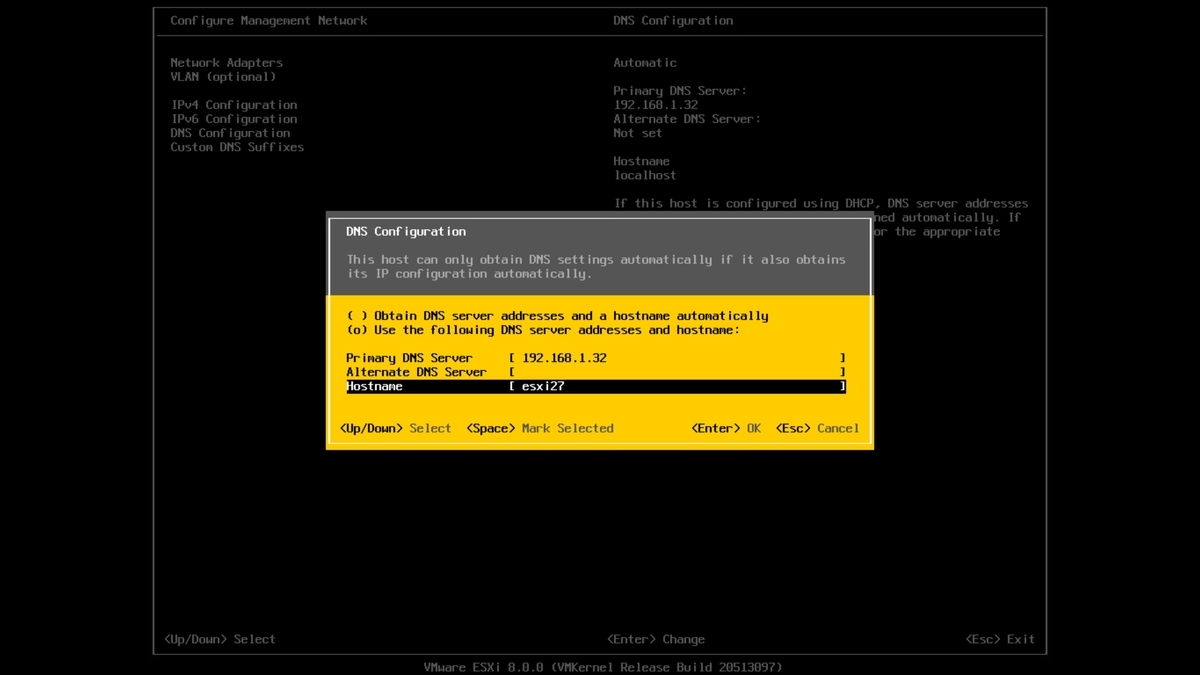The width and height of the screenshot is (1200, 675).
Task: Click the 'Primary DNS Server' label in the dialog
Action: pos(409,358)
